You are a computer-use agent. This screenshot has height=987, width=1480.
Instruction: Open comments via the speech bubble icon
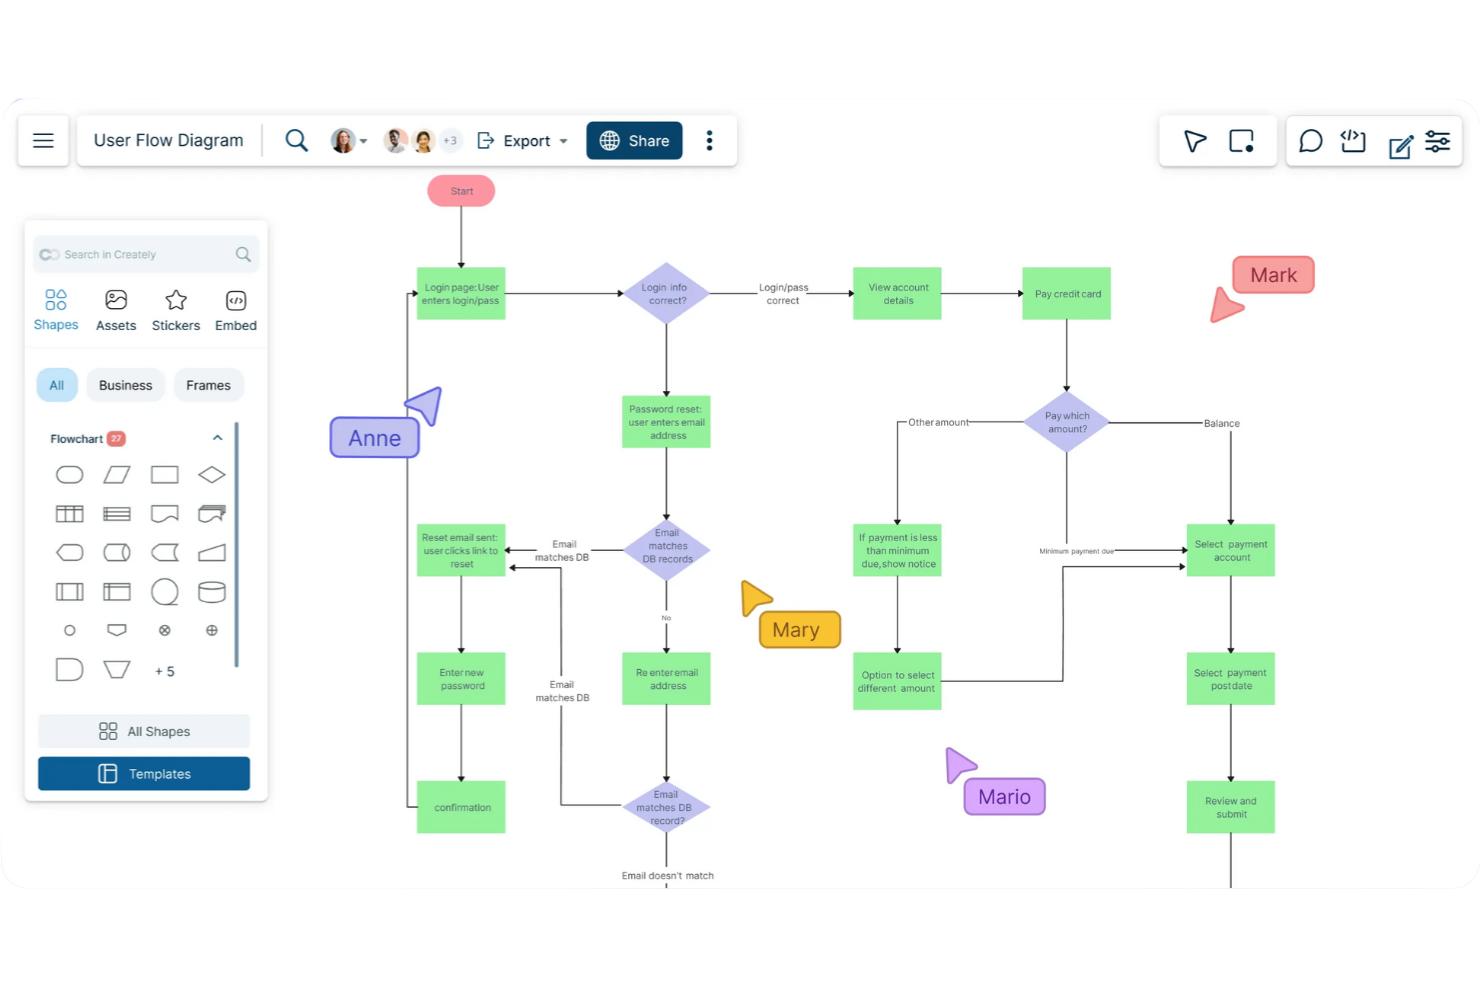click(x=1310, y=141)
